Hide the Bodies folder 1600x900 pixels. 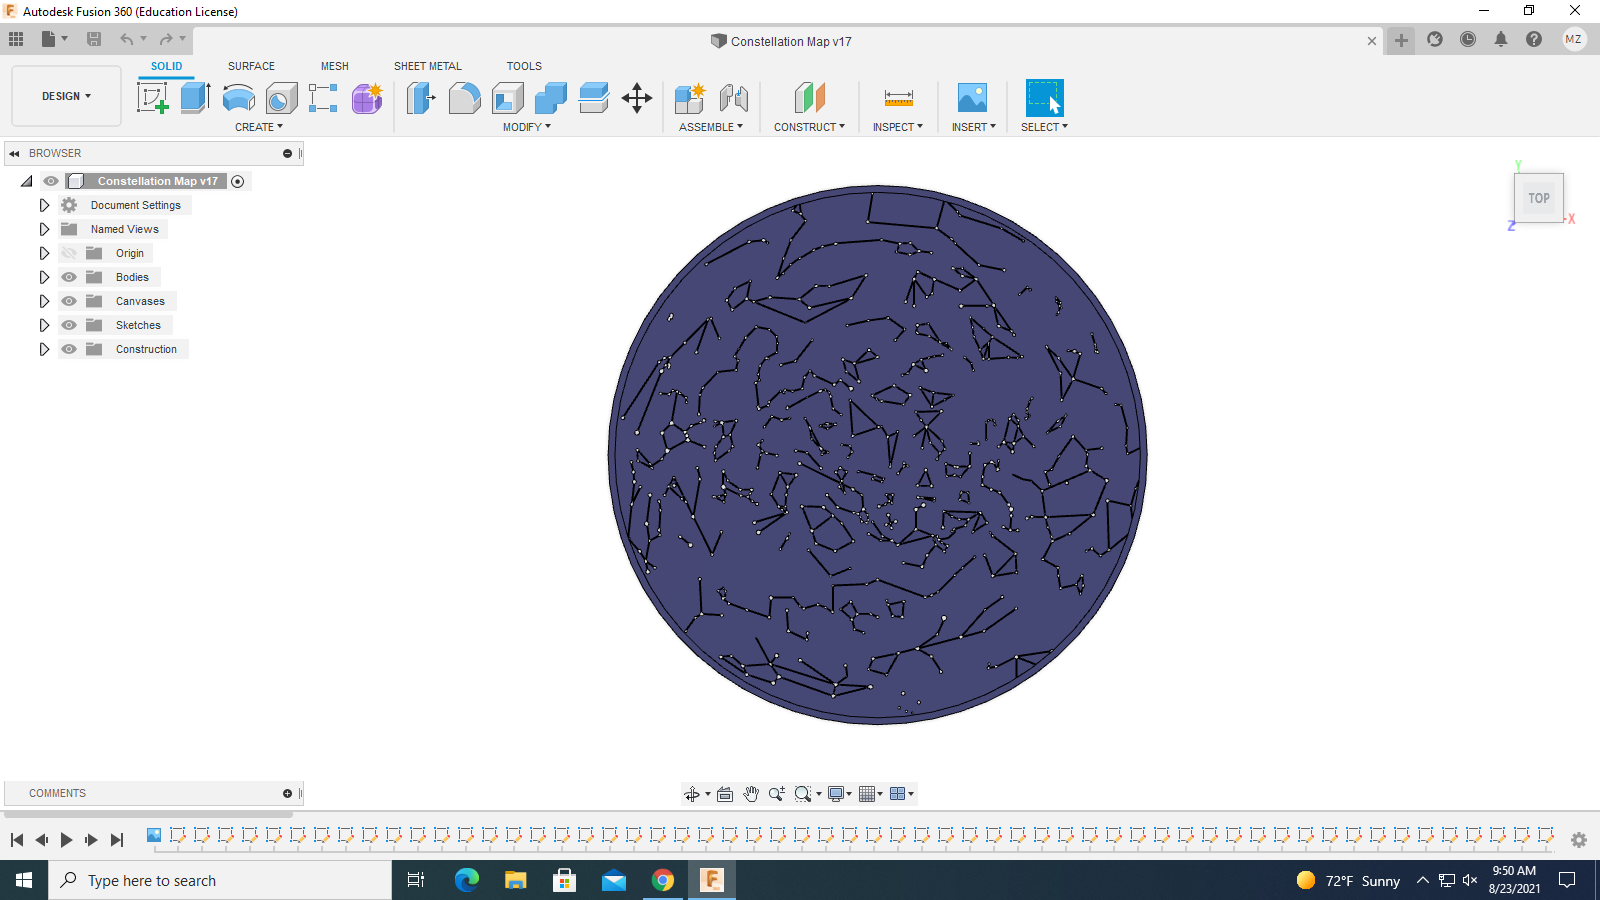pyautogui.click(x=68, y=277)
